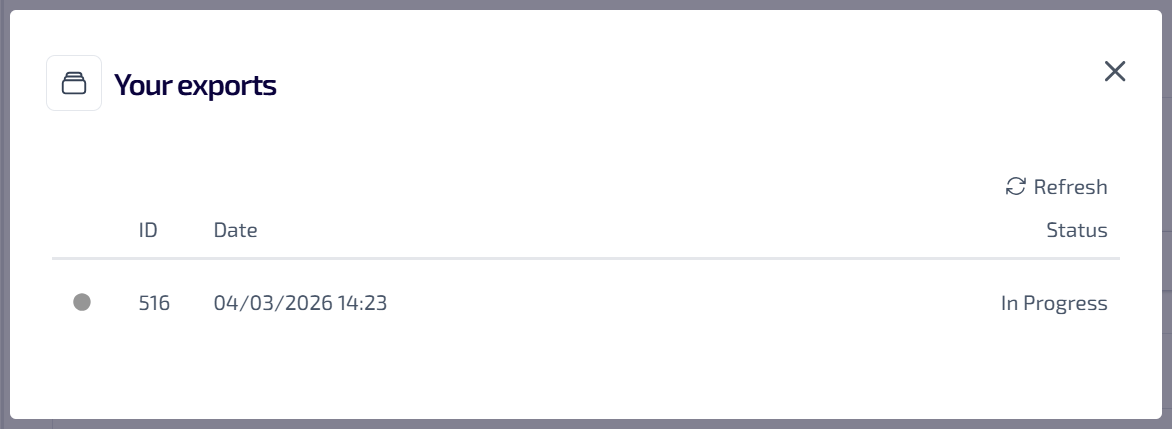The height and width of the screenshot is (429, 1172).
Task: Select export ID 516
Action: coord(154,303)
